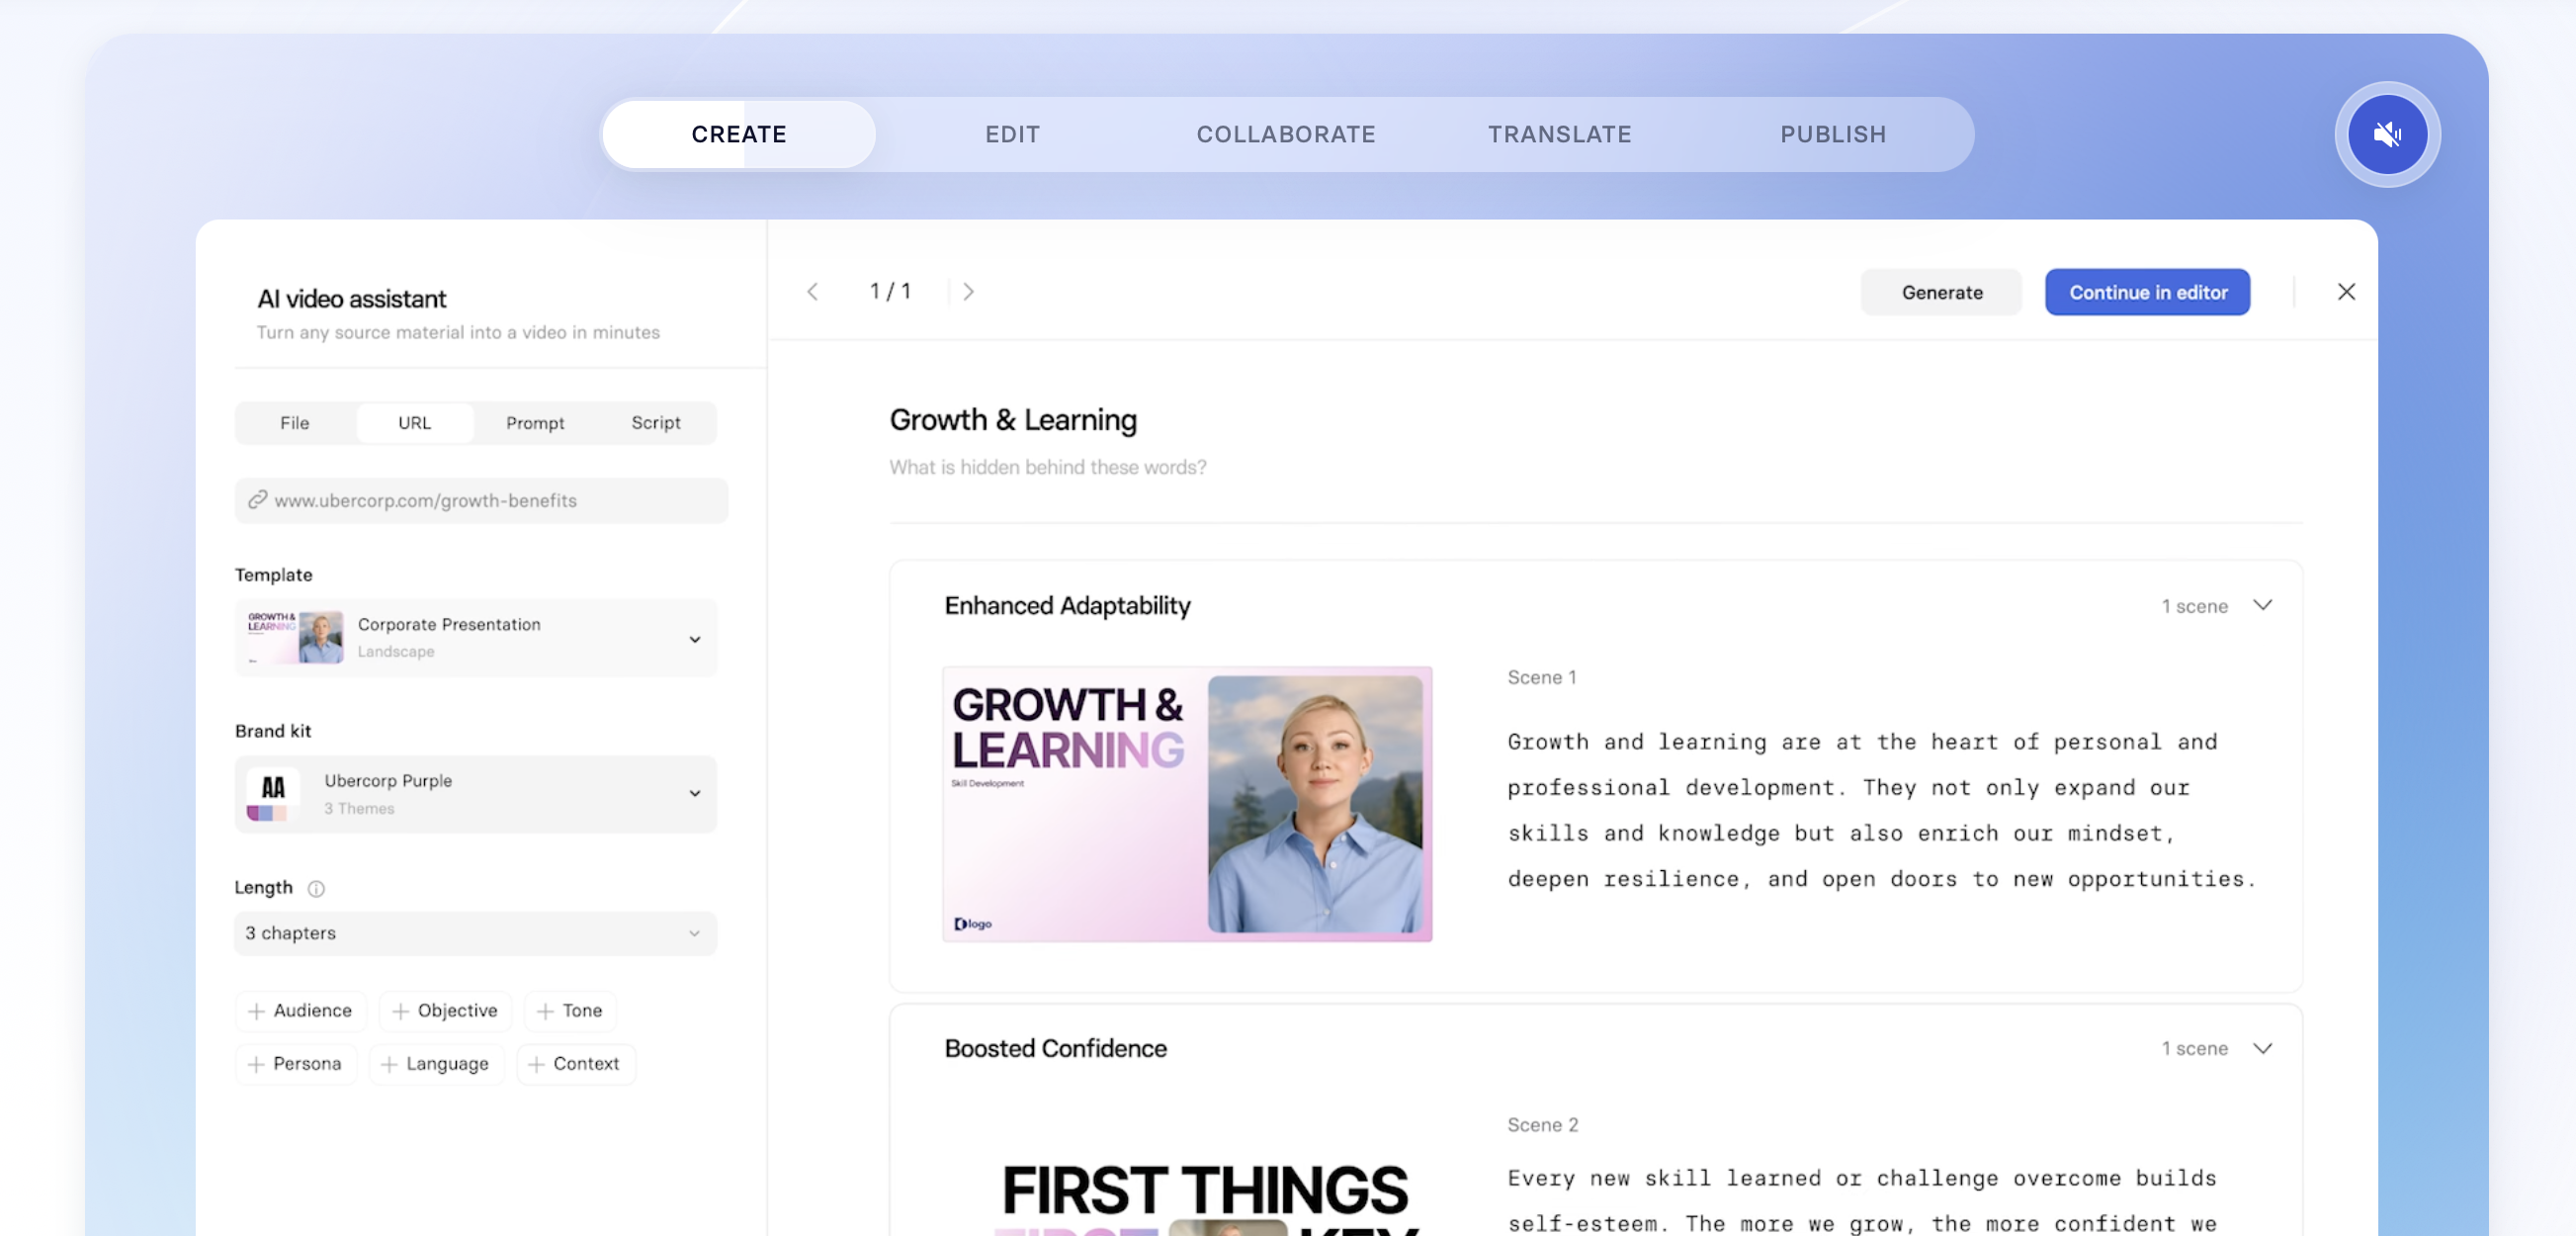
Task: Click the link icon in URL field
Action: (x=258, y=500)
